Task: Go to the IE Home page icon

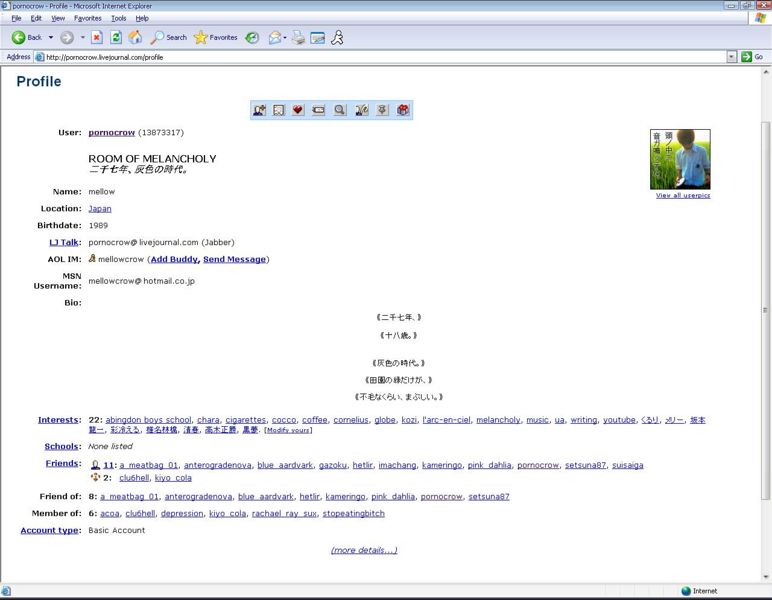Action: [135, 37]
